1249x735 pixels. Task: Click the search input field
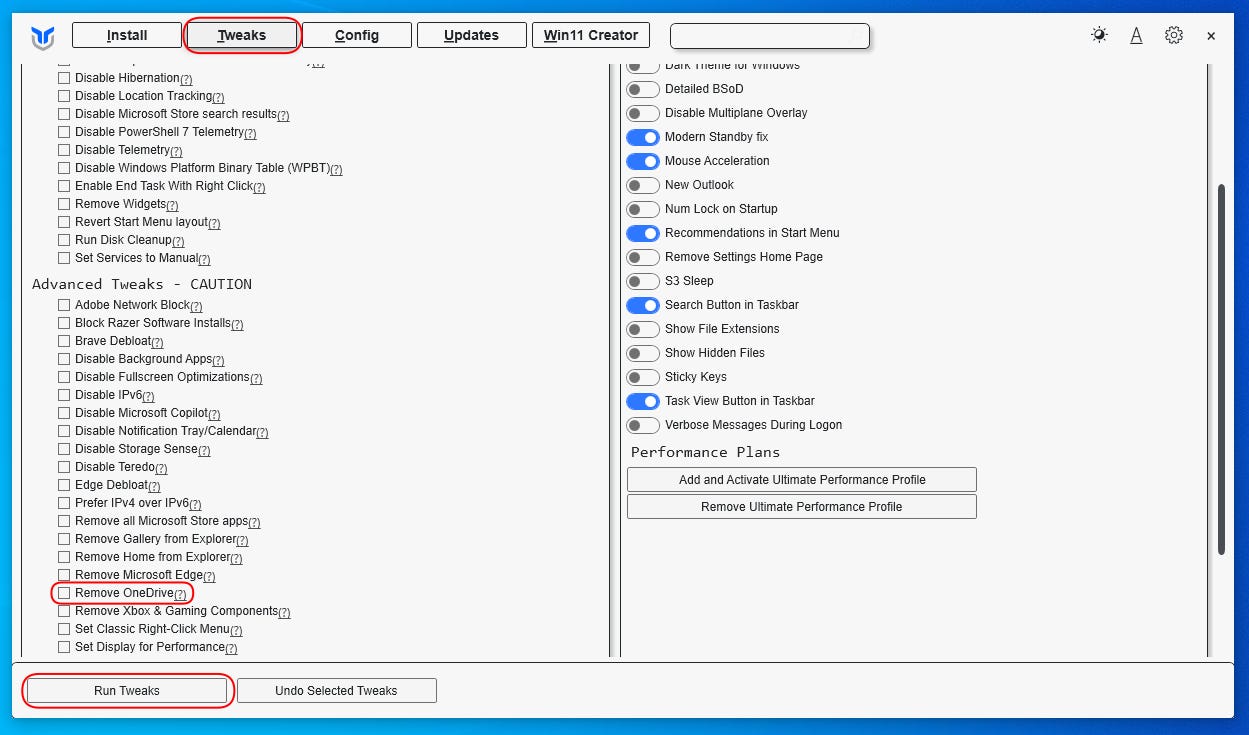tap(770, 35)
